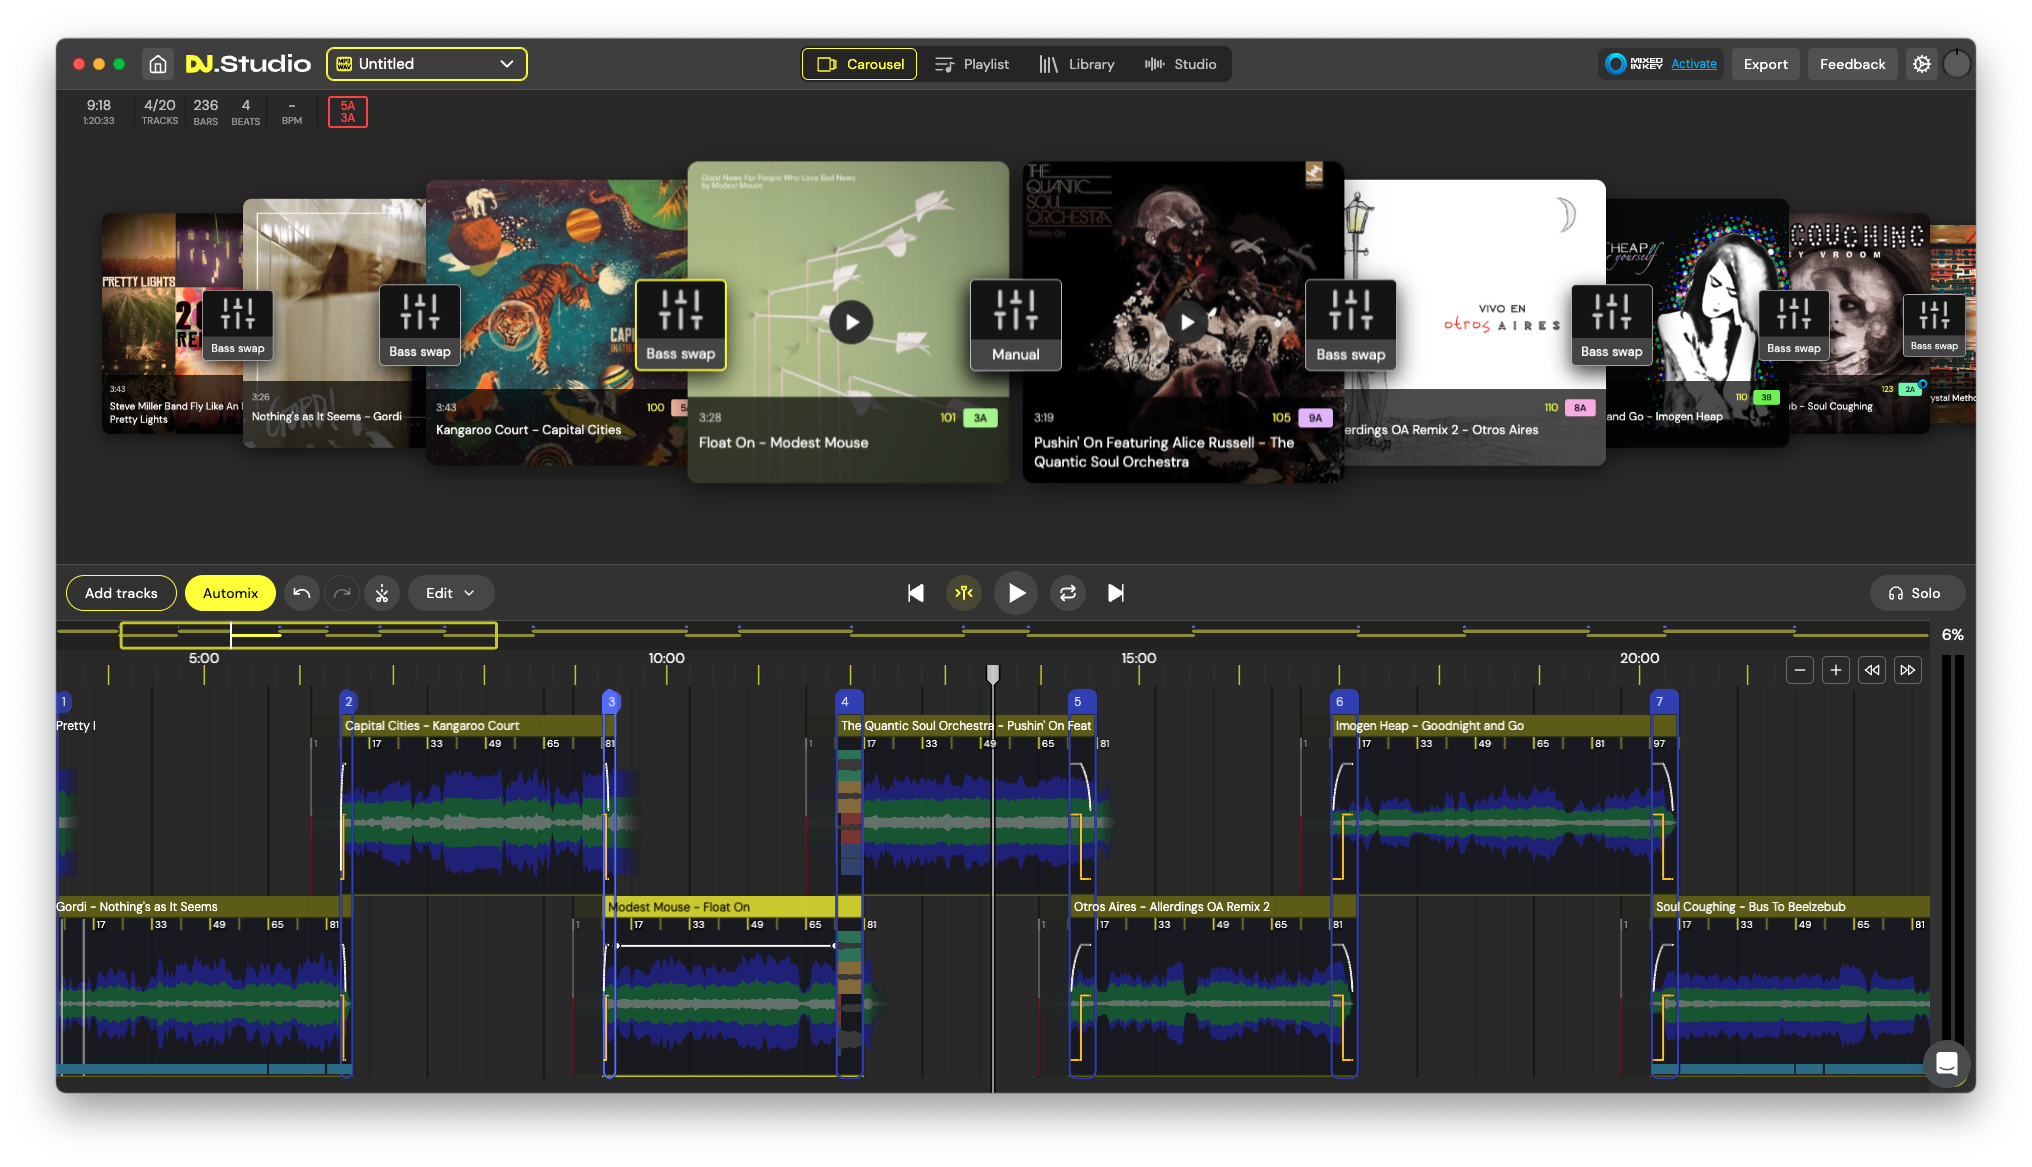Open the chat support bubble
This screenshot has height=1167, width=2032.
[1946, 1063]
